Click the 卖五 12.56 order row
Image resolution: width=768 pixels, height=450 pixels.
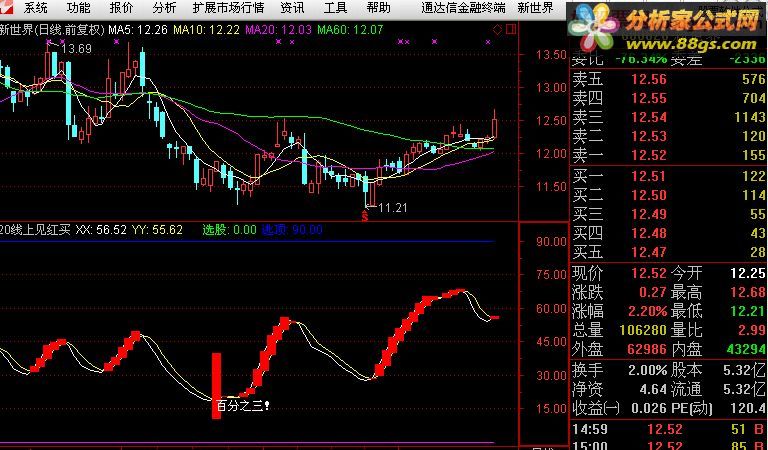click(669, 79)
